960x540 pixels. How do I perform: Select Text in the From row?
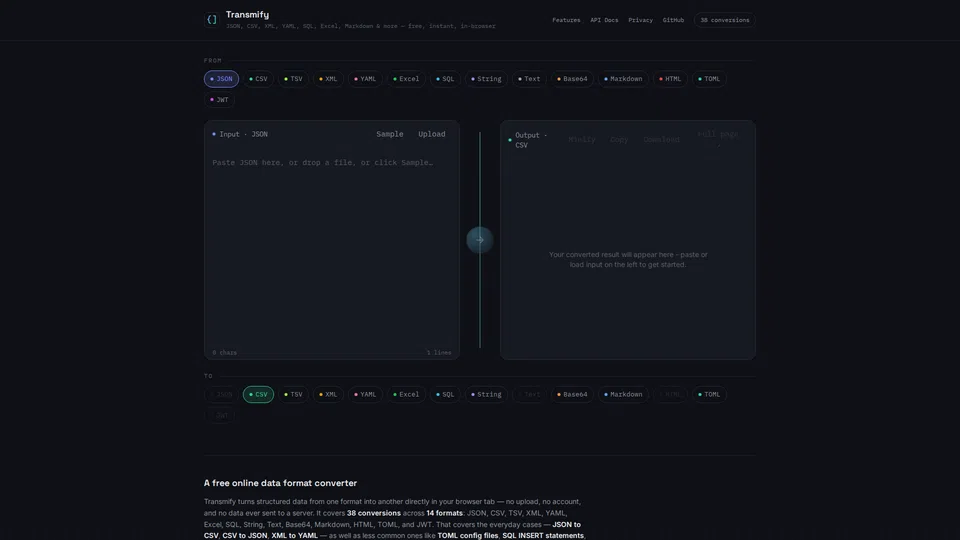(x=529, y=79)
